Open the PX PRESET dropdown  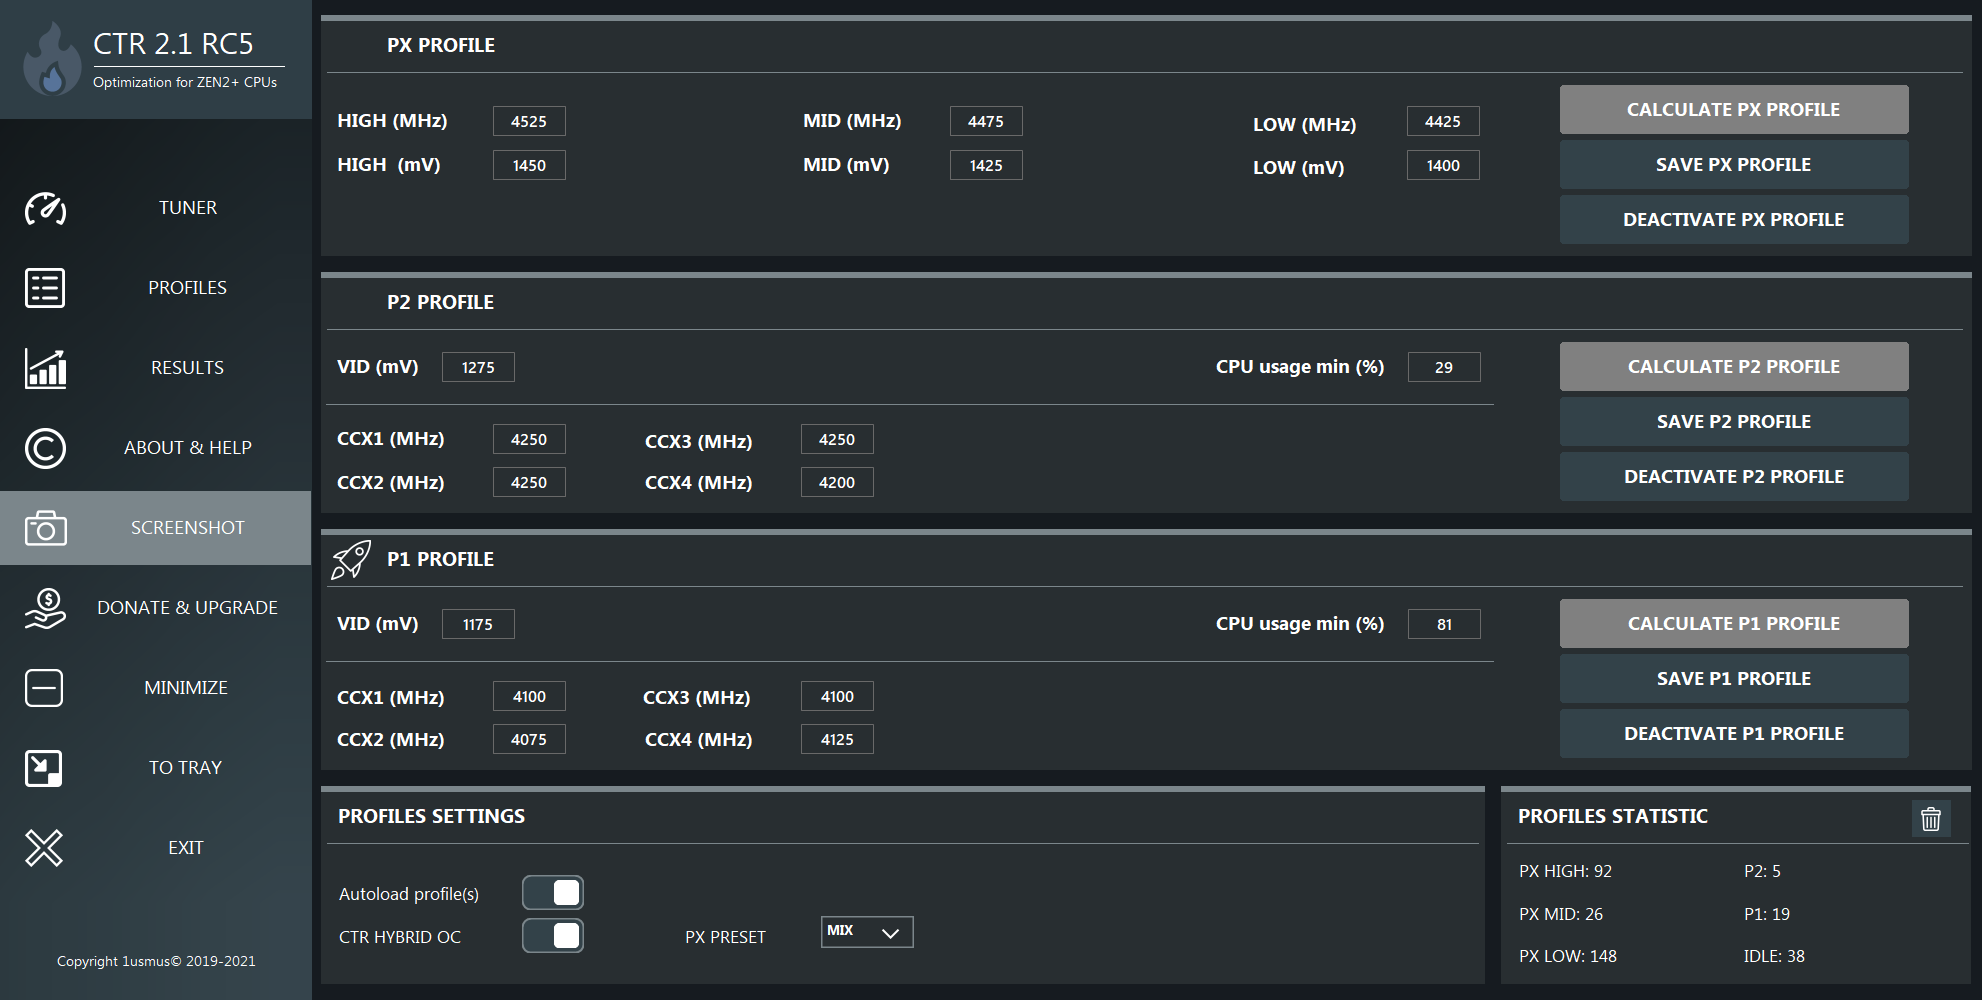(867, 931)
